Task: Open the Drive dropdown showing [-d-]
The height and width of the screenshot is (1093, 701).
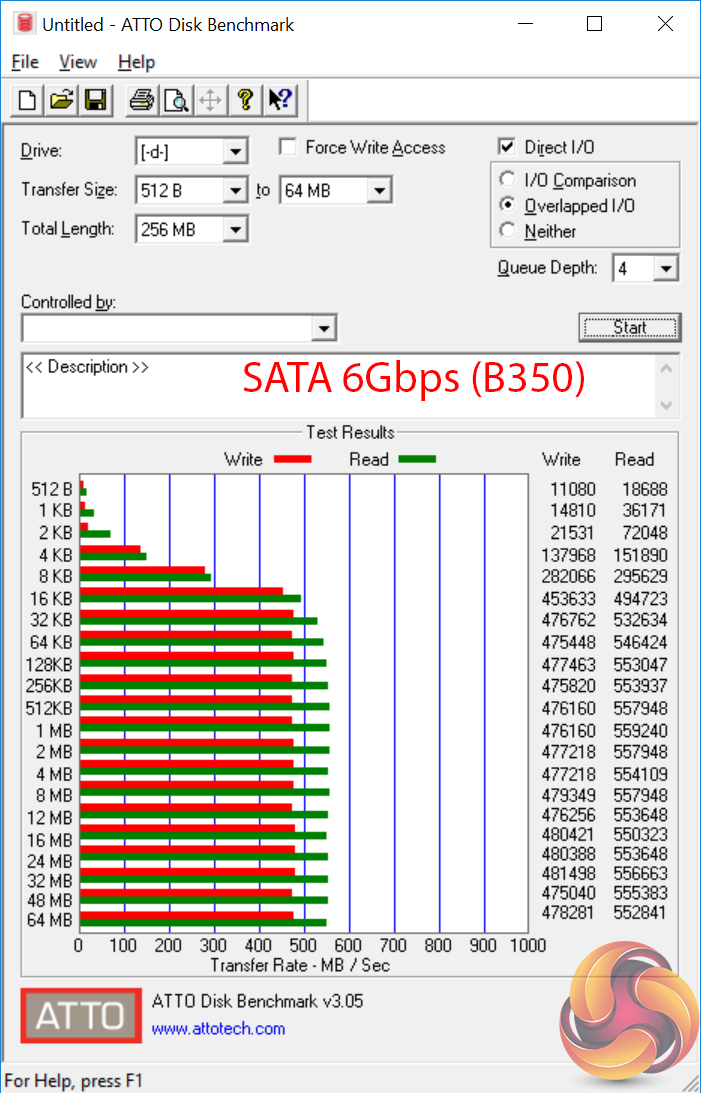Action: (x=235, y=151)
